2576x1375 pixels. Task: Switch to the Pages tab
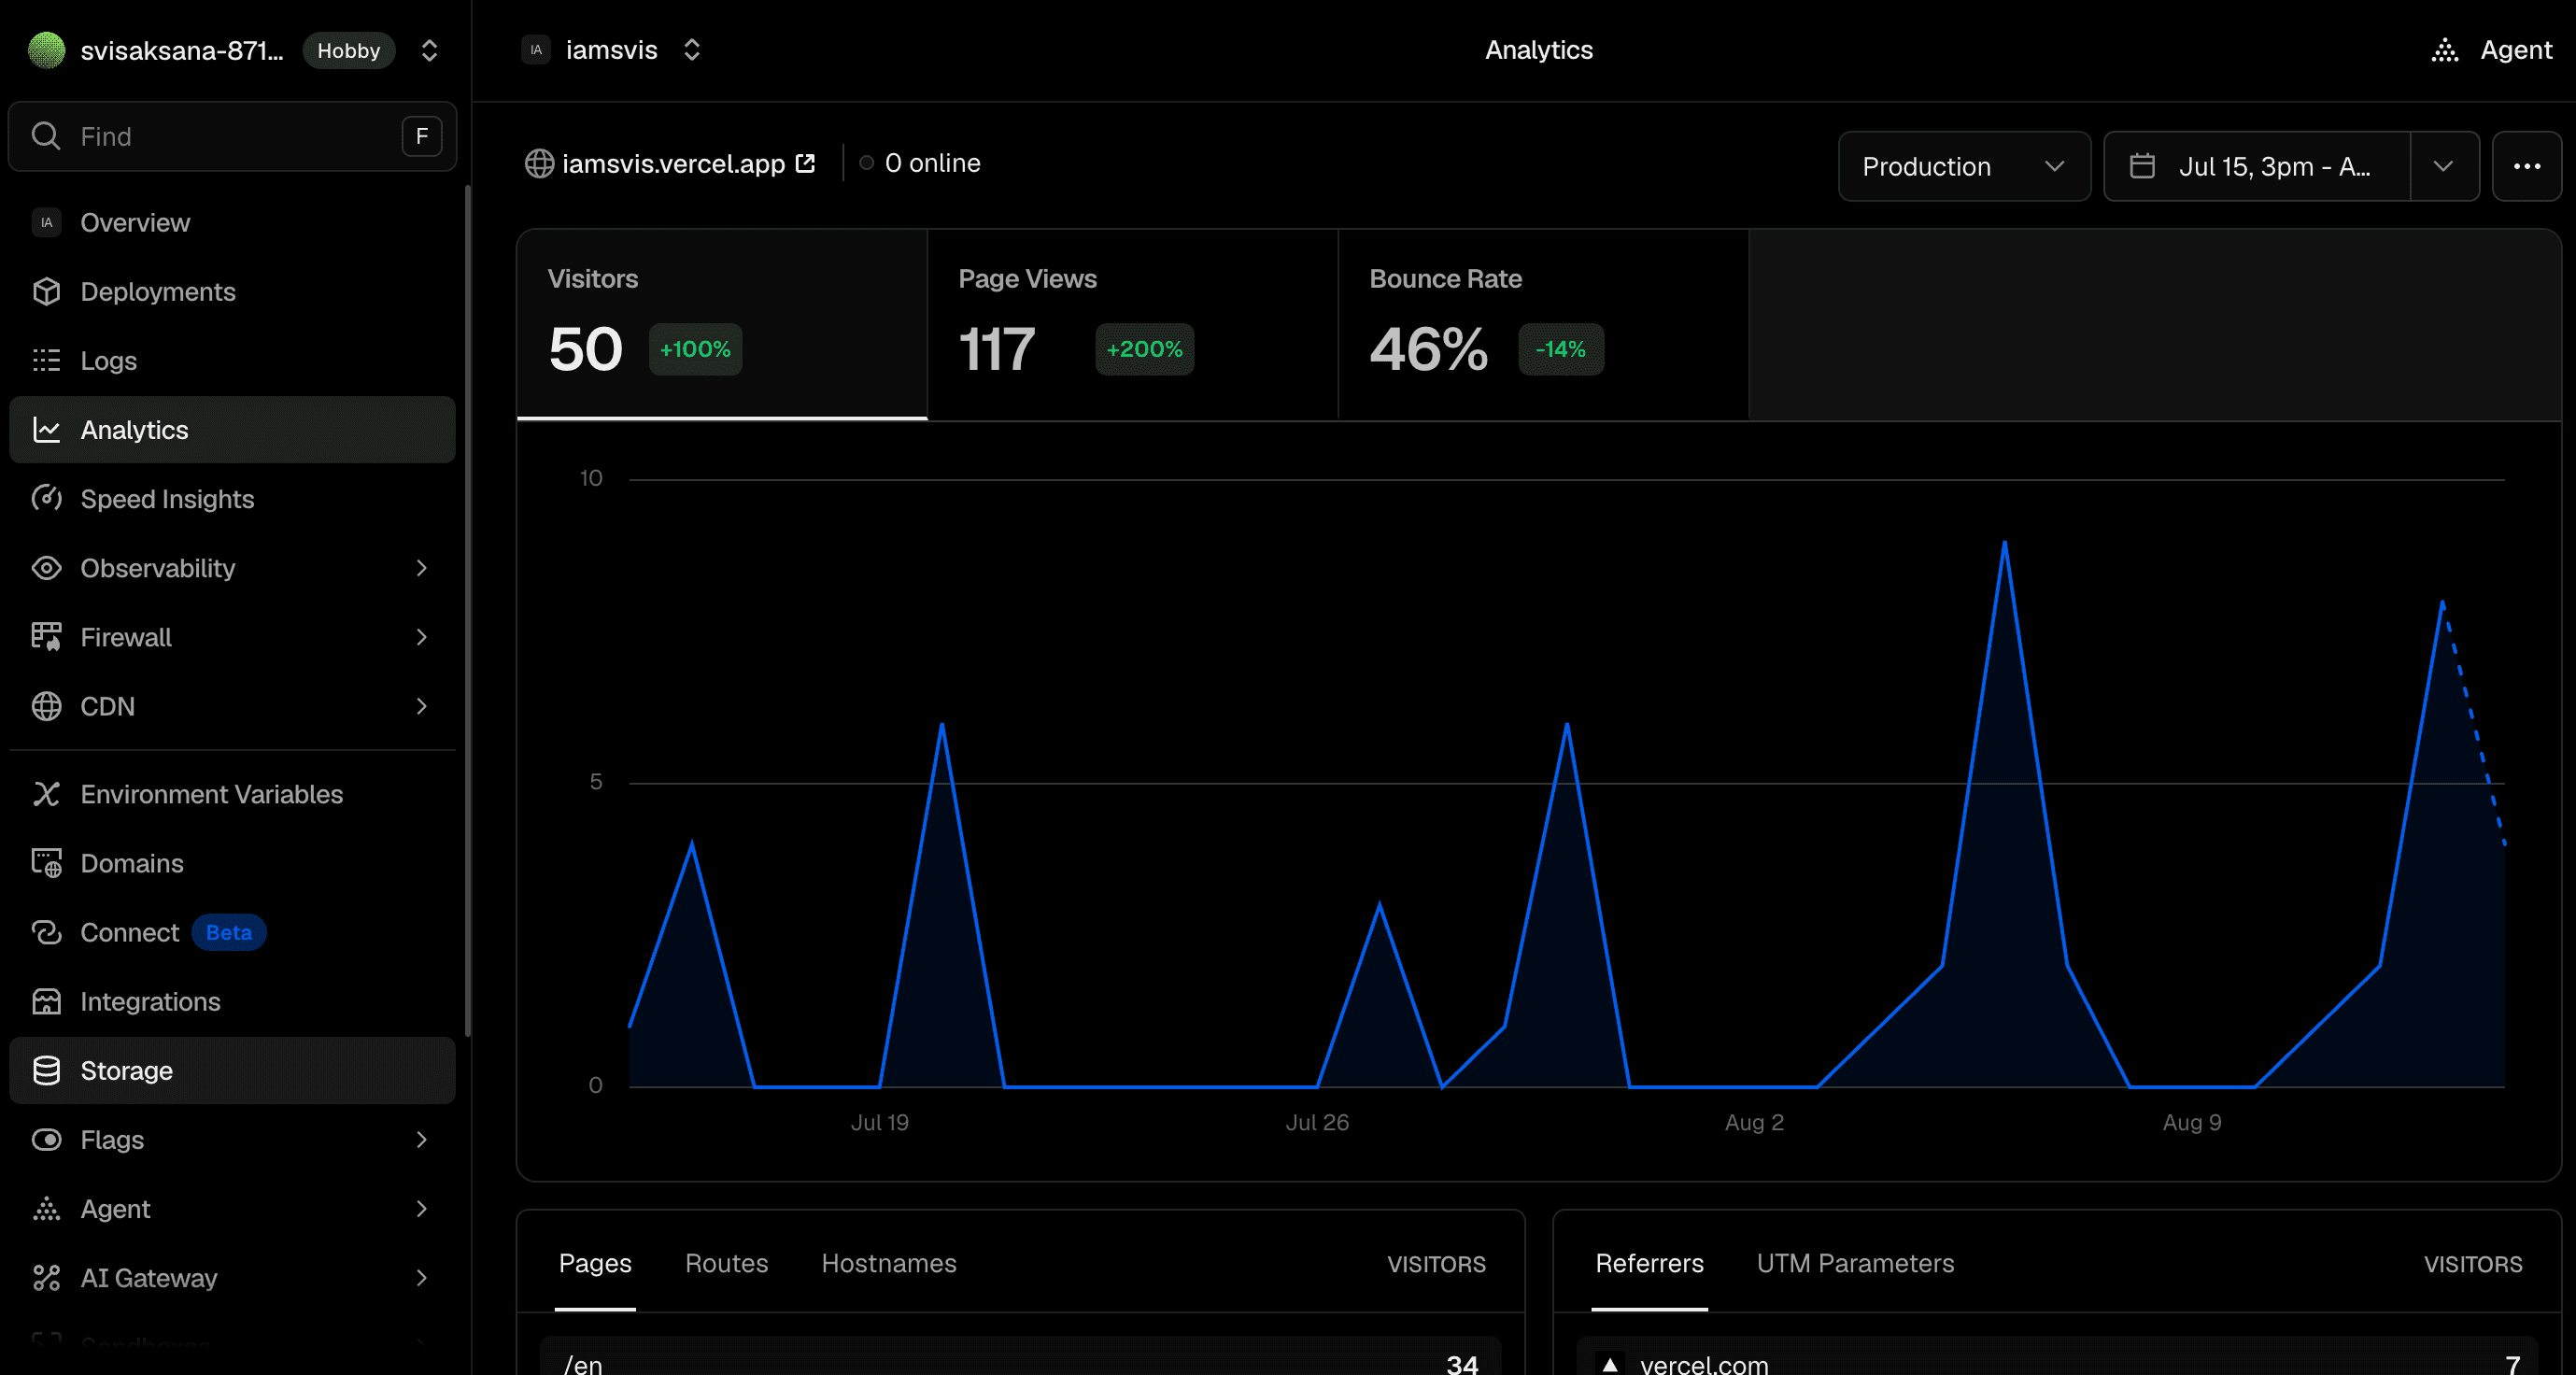tap(595, 1262)
